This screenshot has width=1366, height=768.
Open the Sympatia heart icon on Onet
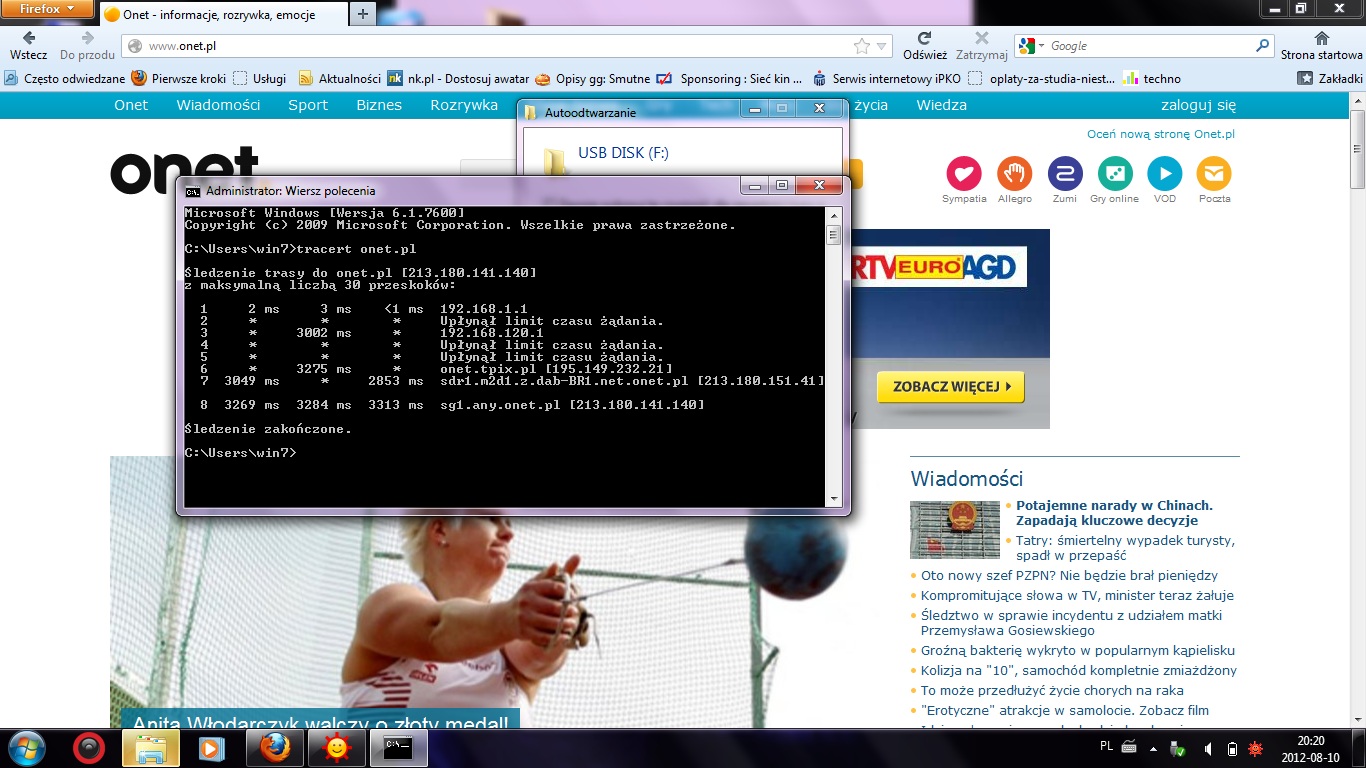(x=964, y=173)
